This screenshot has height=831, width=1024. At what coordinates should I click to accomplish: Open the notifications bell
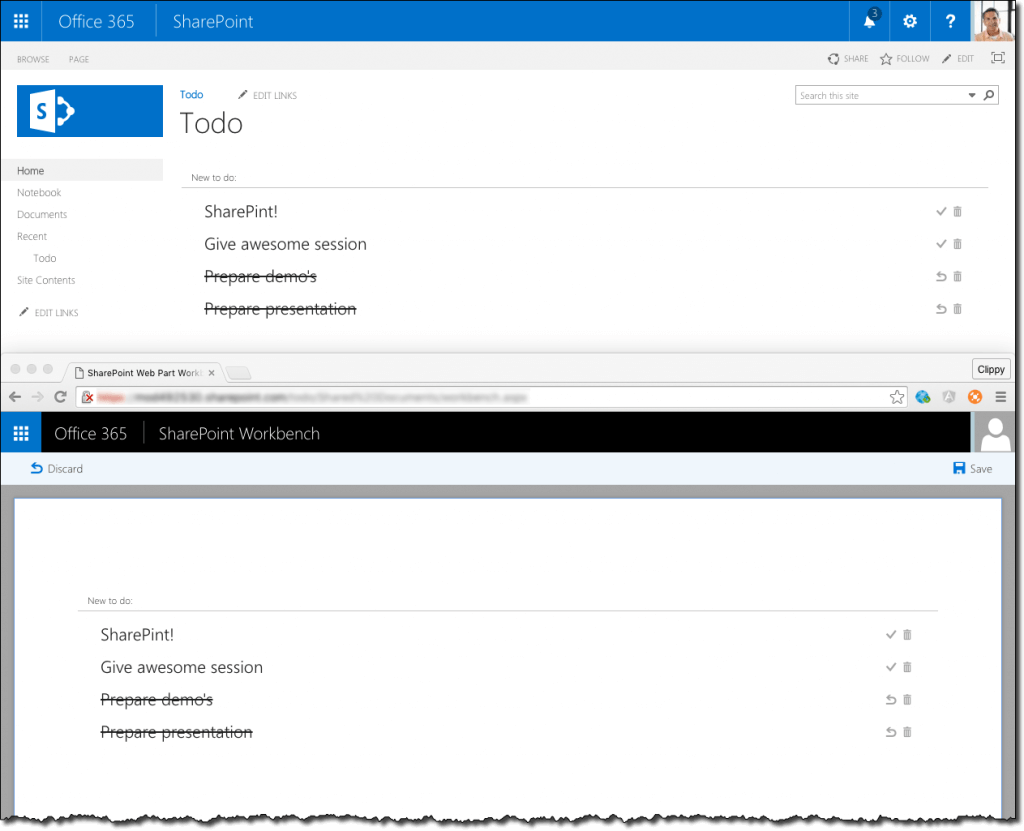pos(869,20)
